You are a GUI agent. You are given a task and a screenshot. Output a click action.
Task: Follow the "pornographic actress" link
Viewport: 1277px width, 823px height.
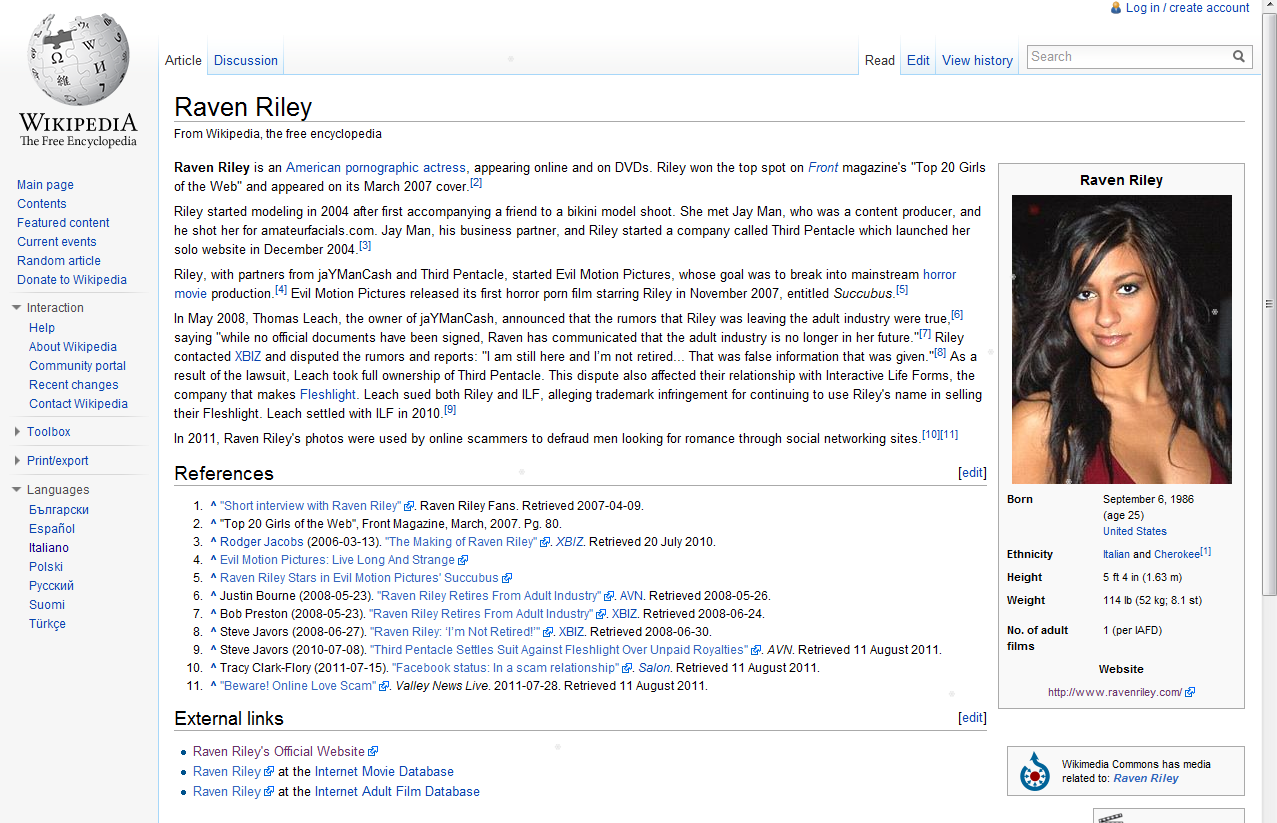[406, 168]
